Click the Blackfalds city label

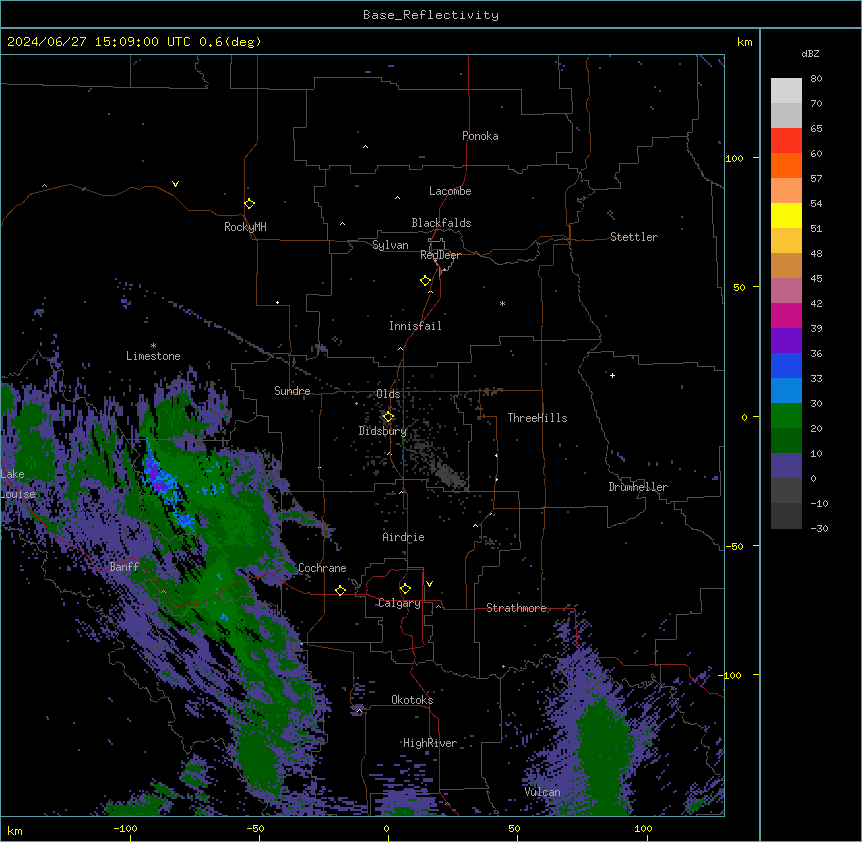[x=441, y=223]
